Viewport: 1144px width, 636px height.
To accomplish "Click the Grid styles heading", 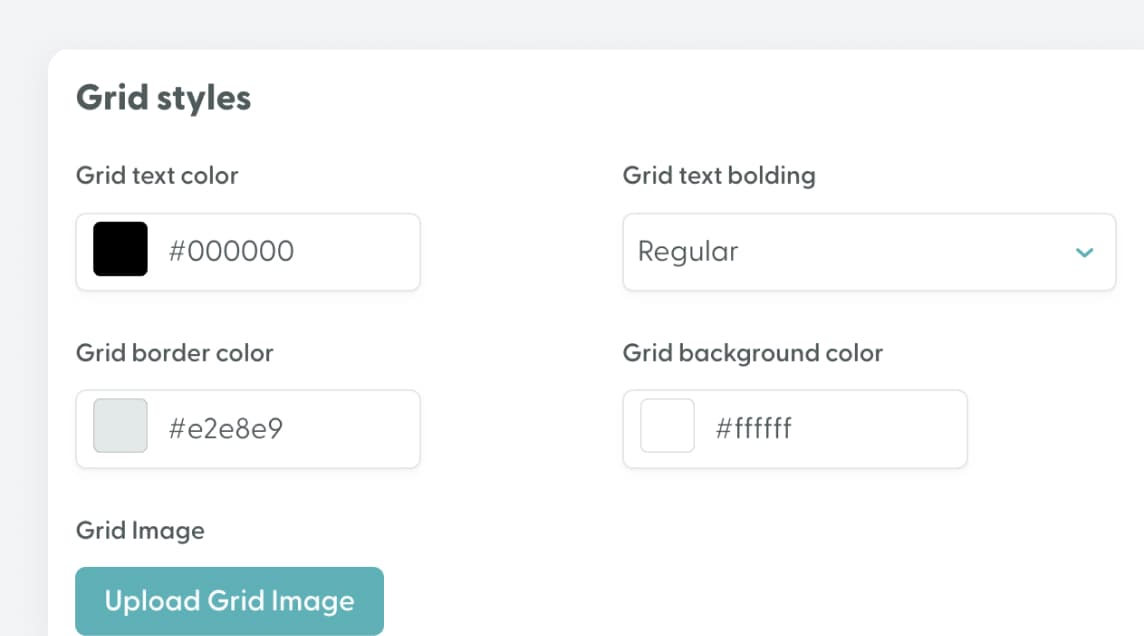I will click(163, 97).
